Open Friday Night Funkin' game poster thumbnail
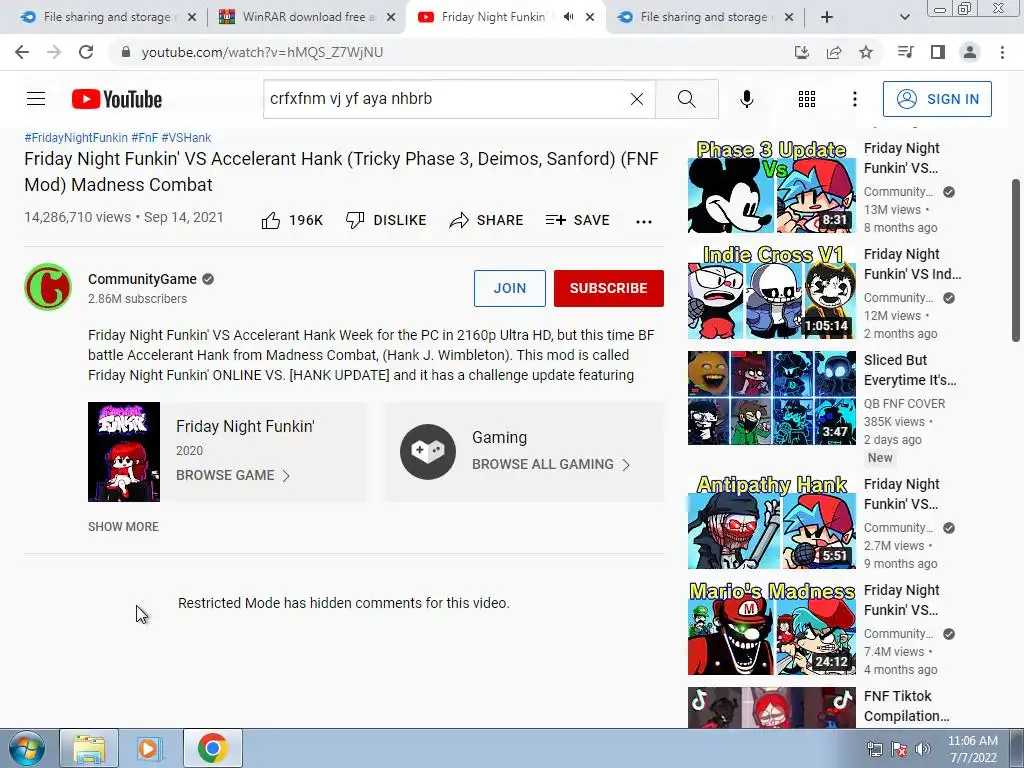The height and width of the screenshot is (768, 1024). [124, 452]
